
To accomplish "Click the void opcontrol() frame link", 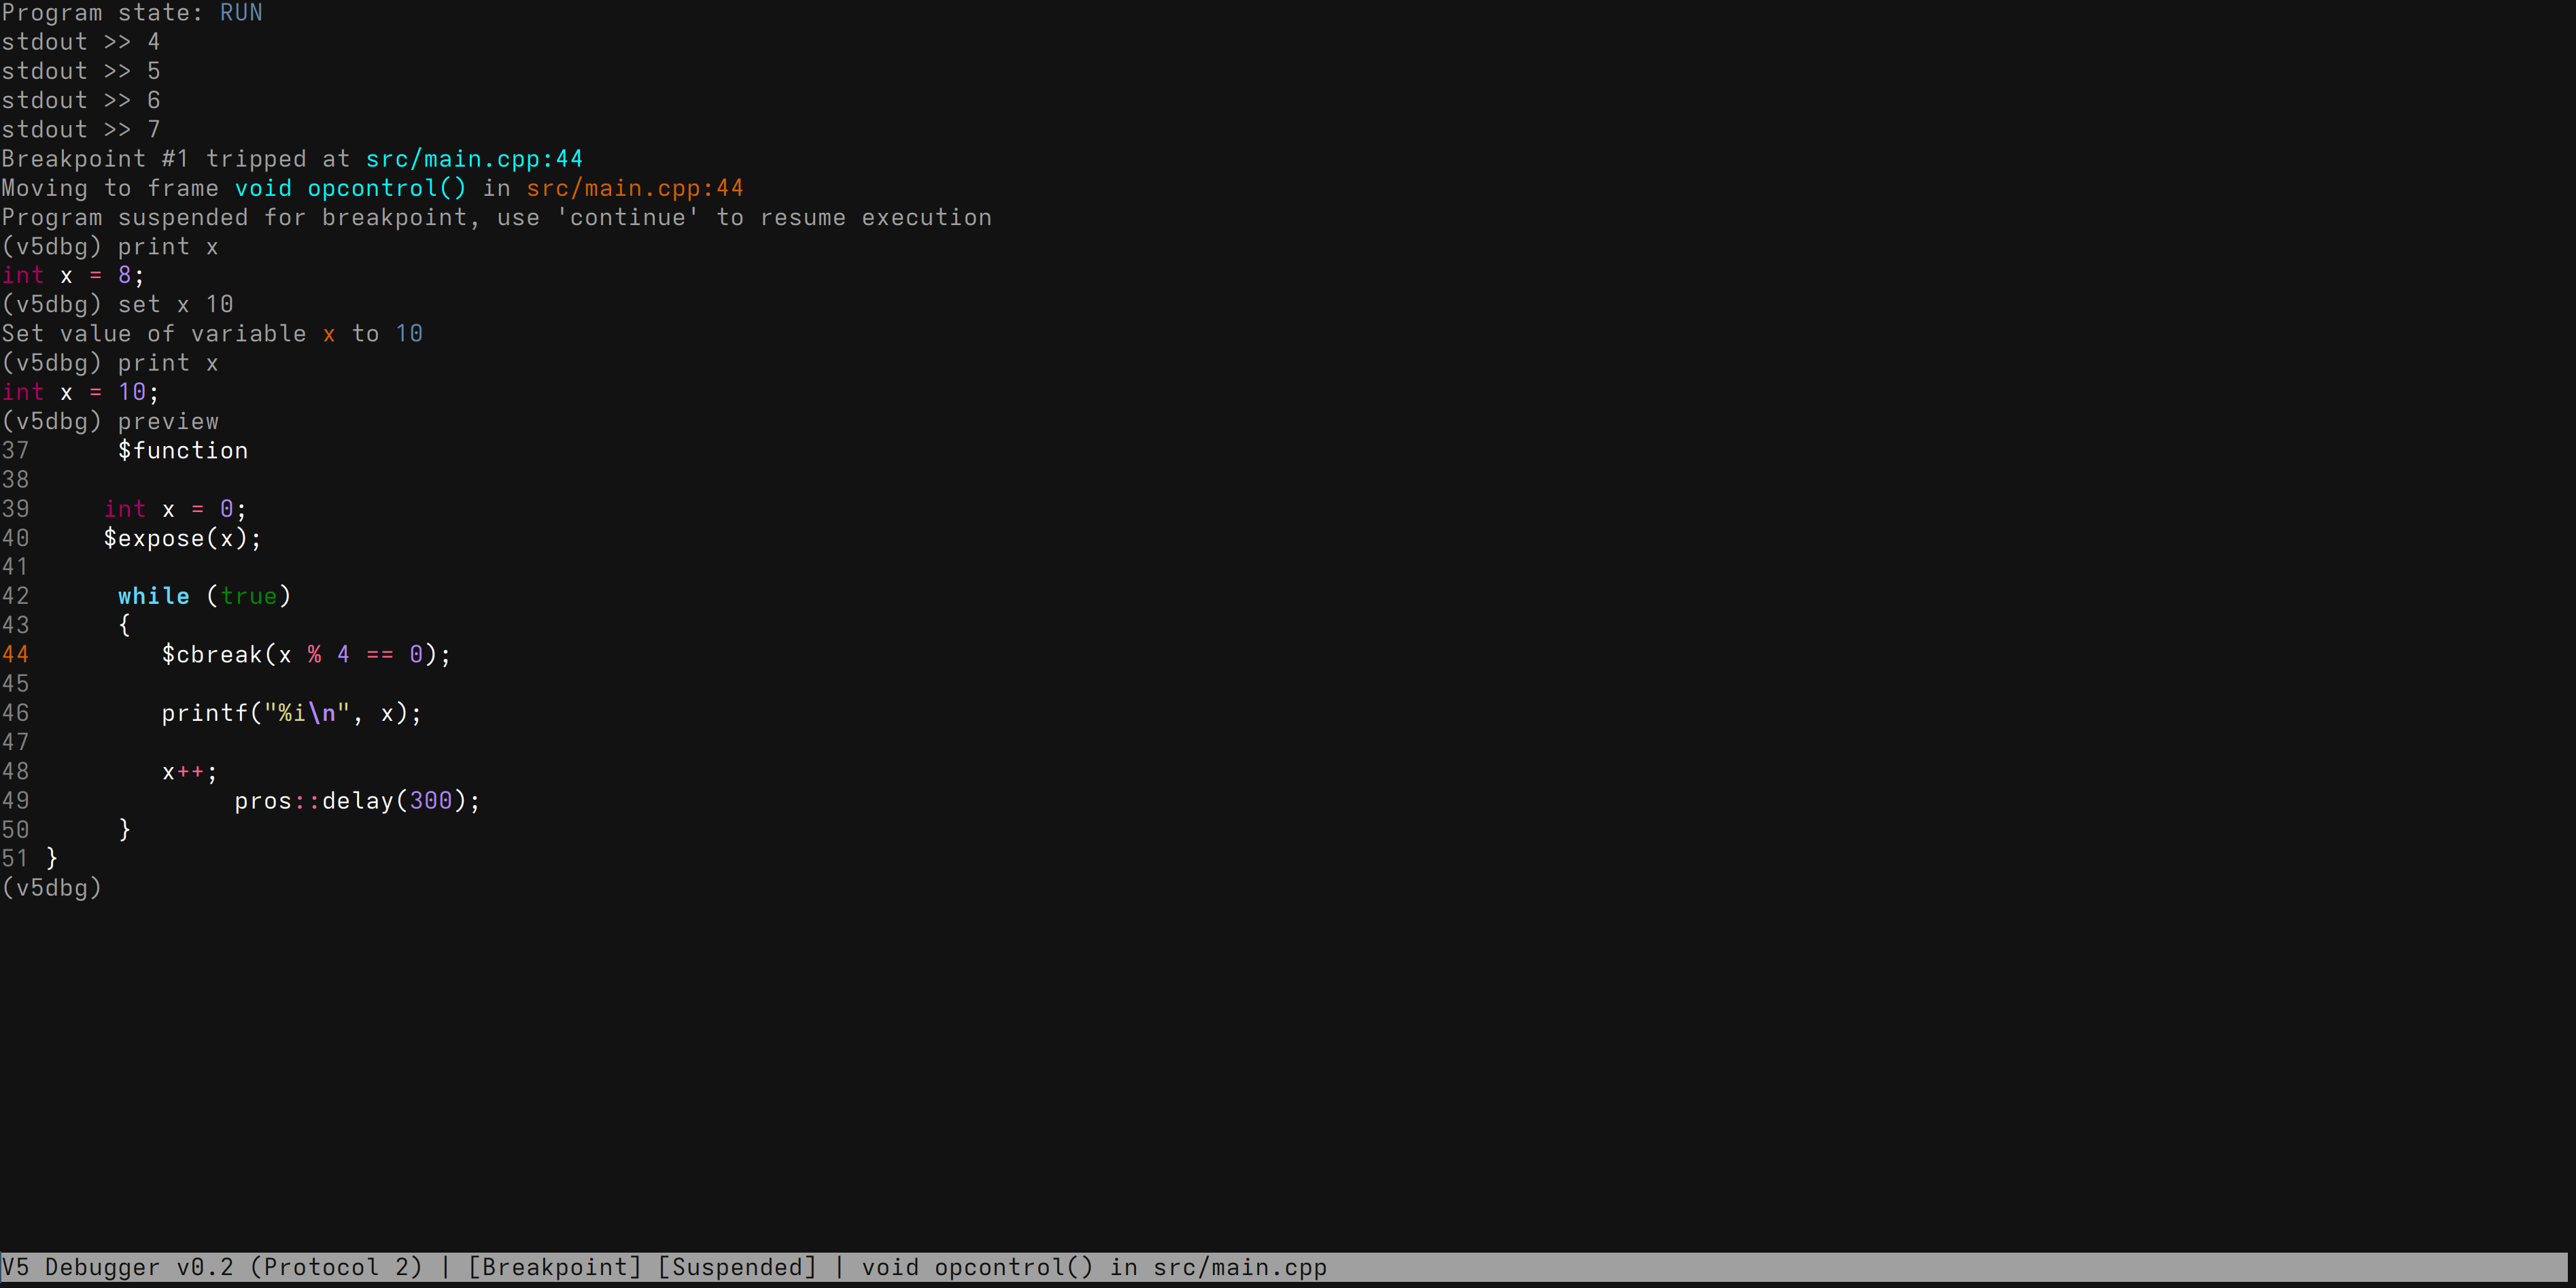I will [351, 188].
